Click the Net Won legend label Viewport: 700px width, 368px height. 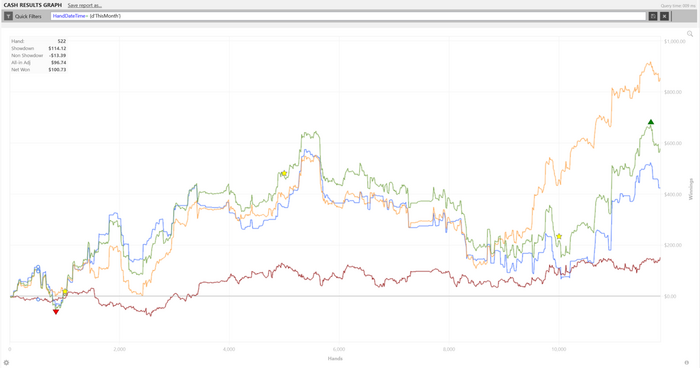coord(21,70)
